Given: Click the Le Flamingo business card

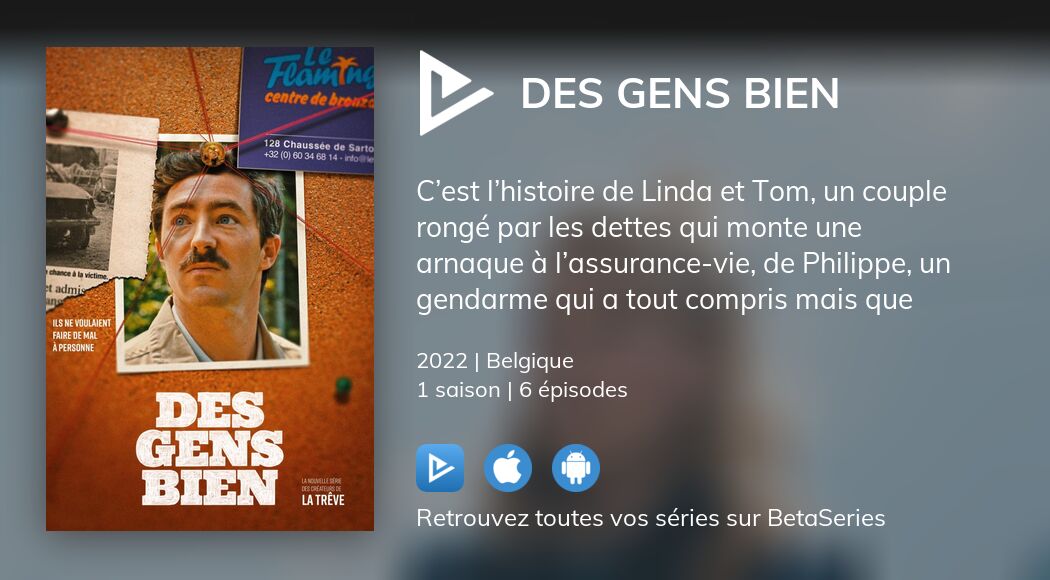Looking at the screenshot, I should (x=306, y=110).
